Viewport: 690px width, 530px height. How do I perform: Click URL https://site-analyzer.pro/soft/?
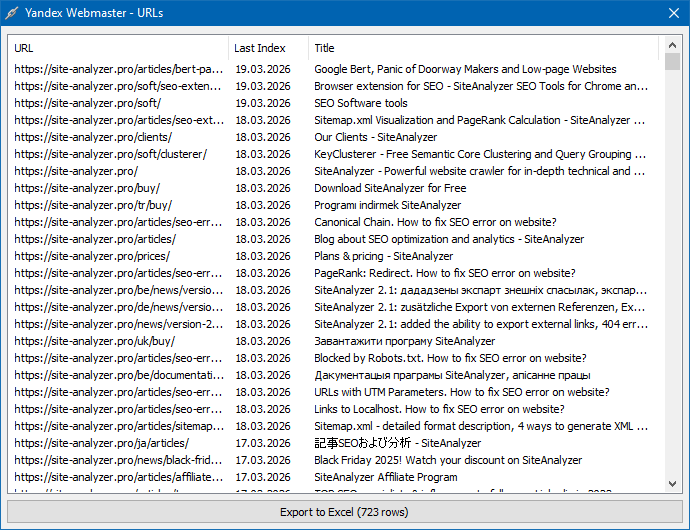pyautogui.click(x=88, y=103)
